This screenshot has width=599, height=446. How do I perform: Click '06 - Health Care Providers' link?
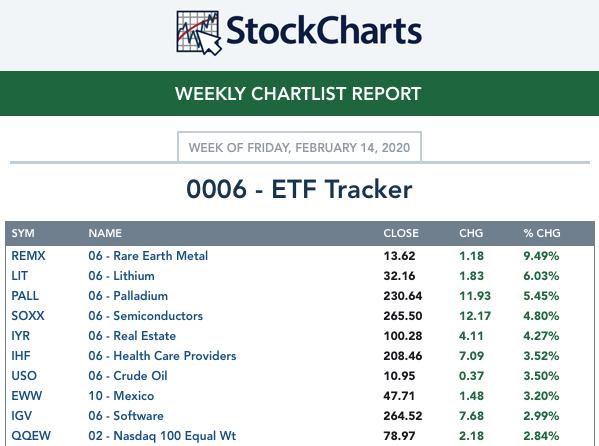click(162, 355)
